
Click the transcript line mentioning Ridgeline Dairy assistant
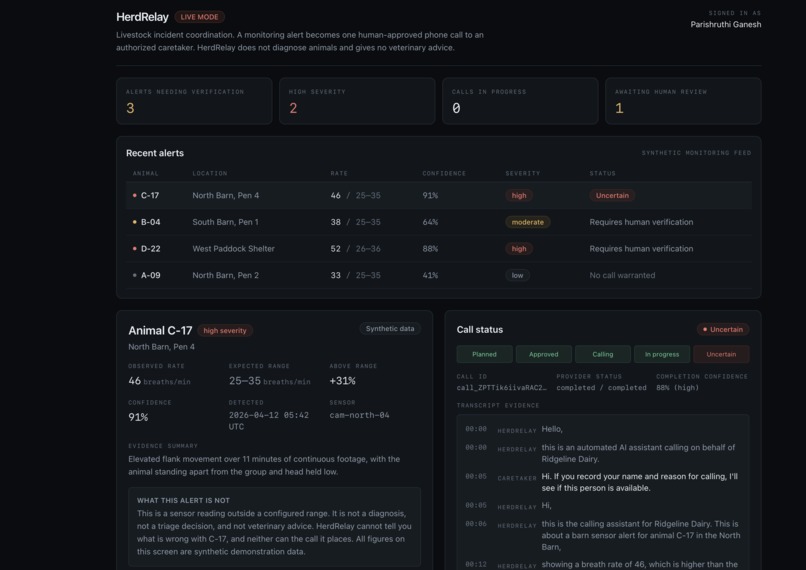[602, 536]
